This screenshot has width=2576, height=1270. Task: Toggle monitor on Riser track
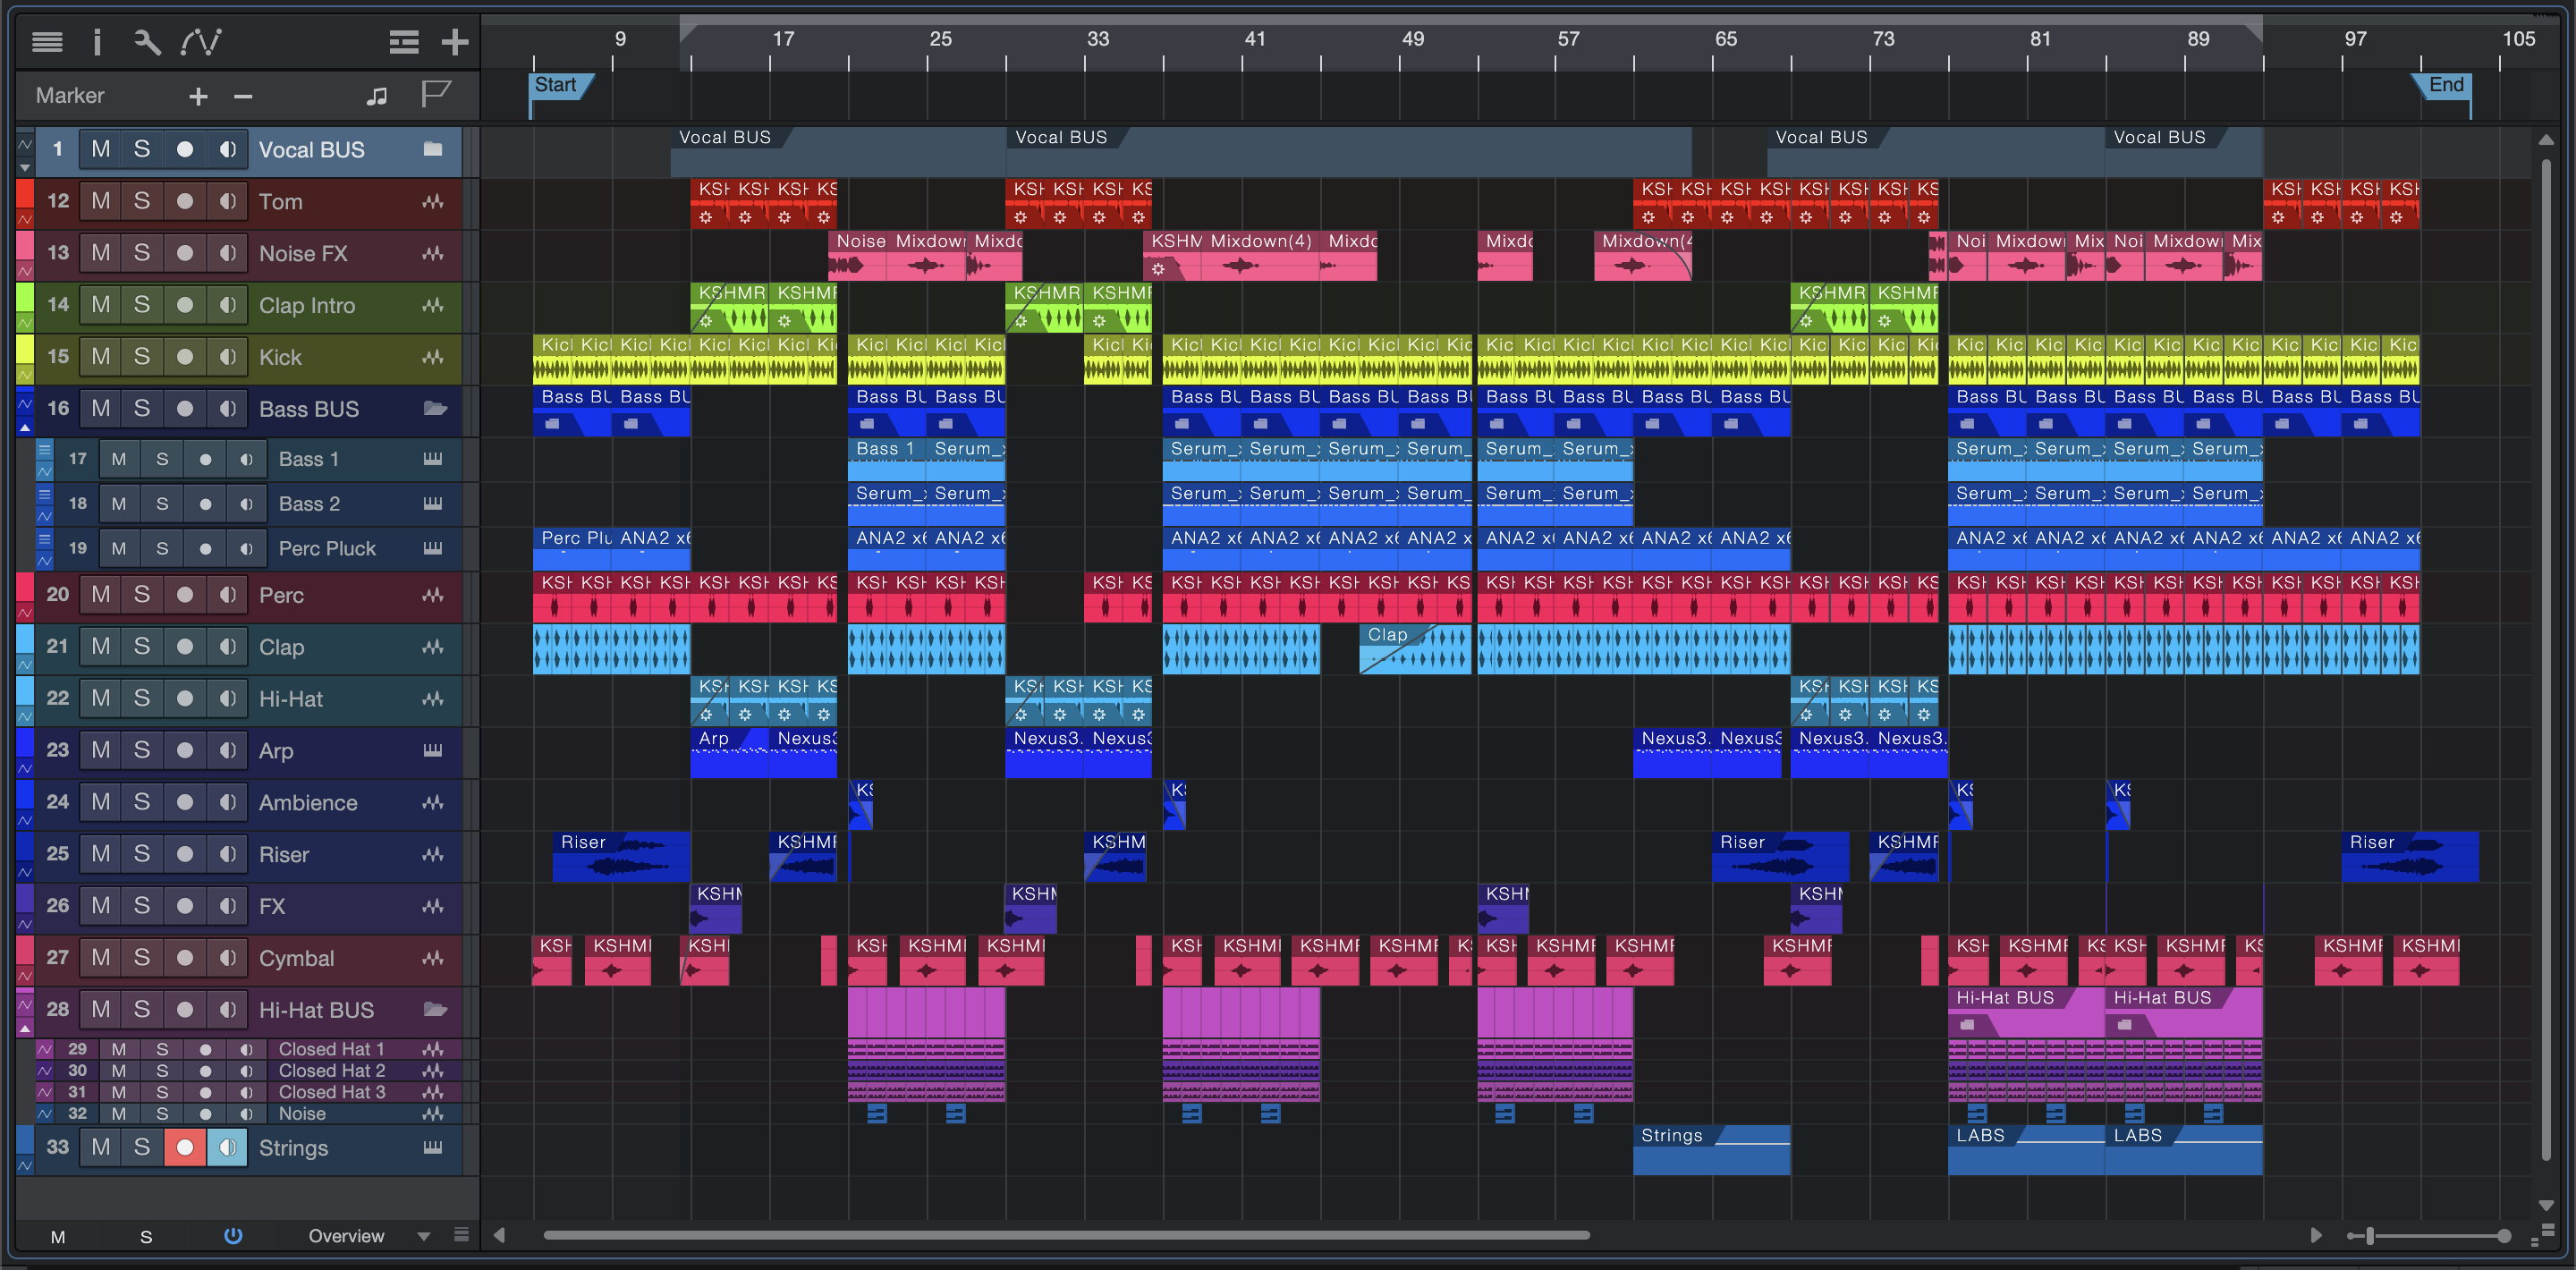tap(228, 854)
